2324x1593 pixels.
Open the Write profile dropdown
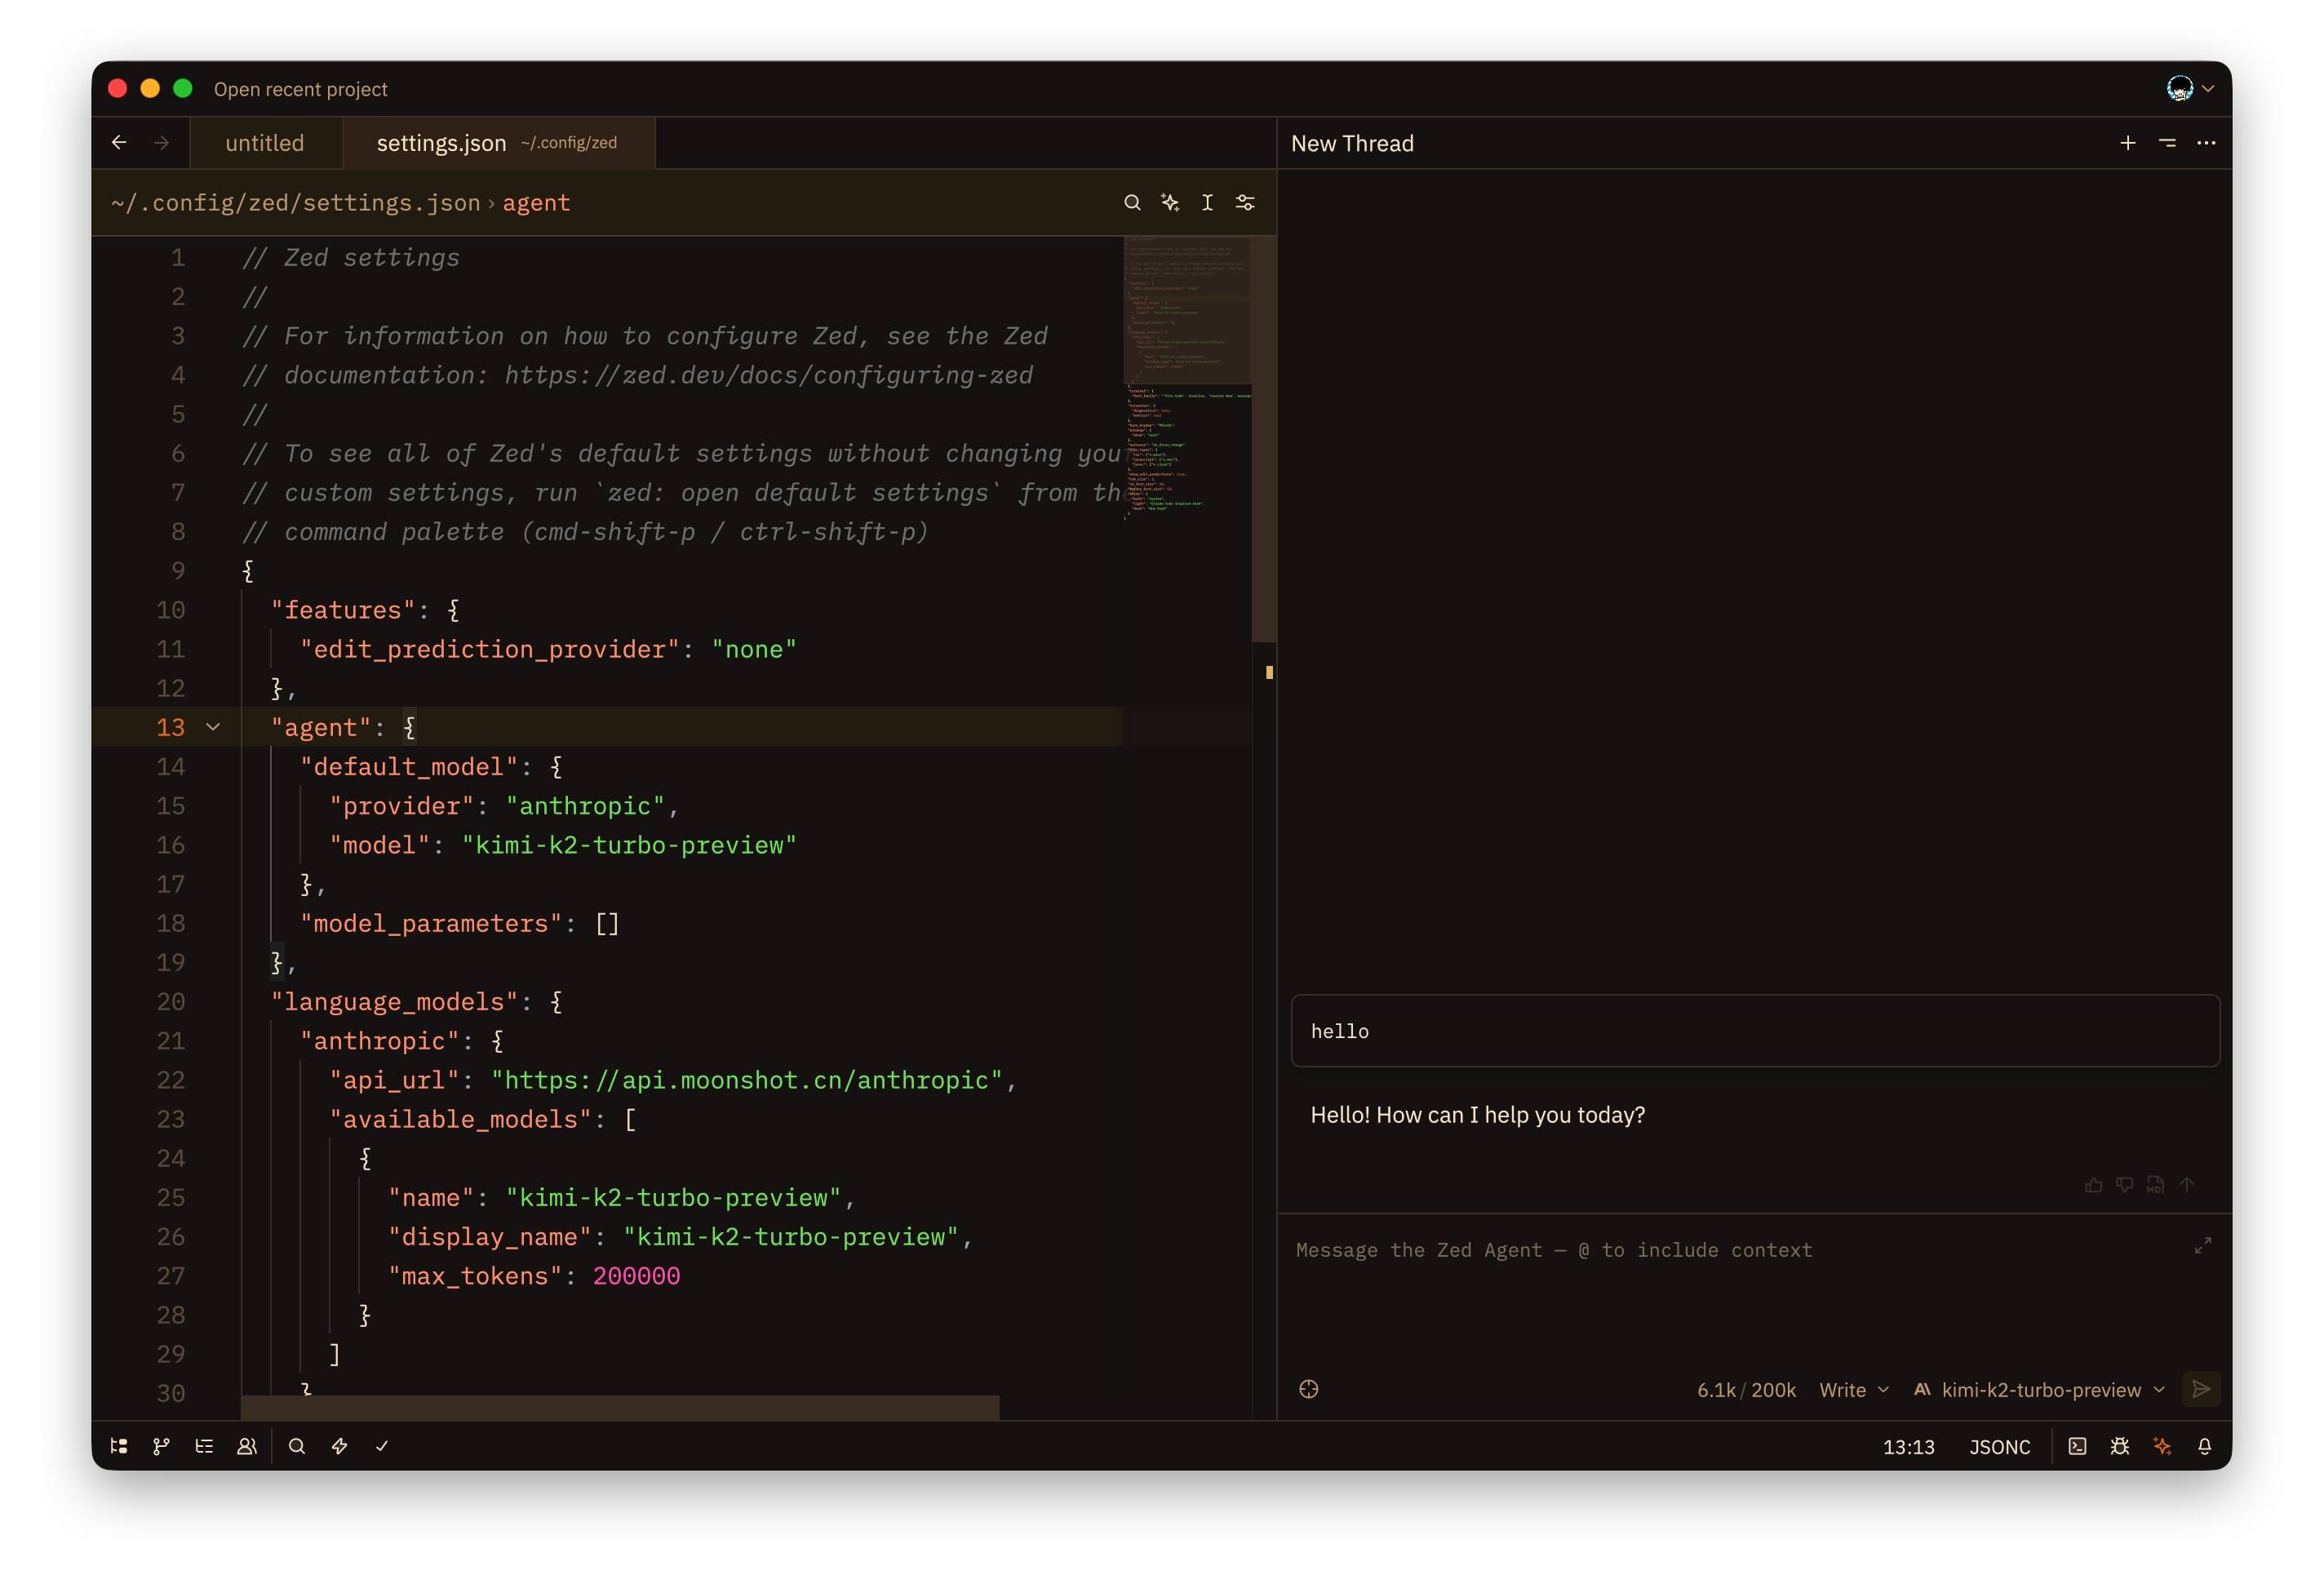[1853, 1390]
